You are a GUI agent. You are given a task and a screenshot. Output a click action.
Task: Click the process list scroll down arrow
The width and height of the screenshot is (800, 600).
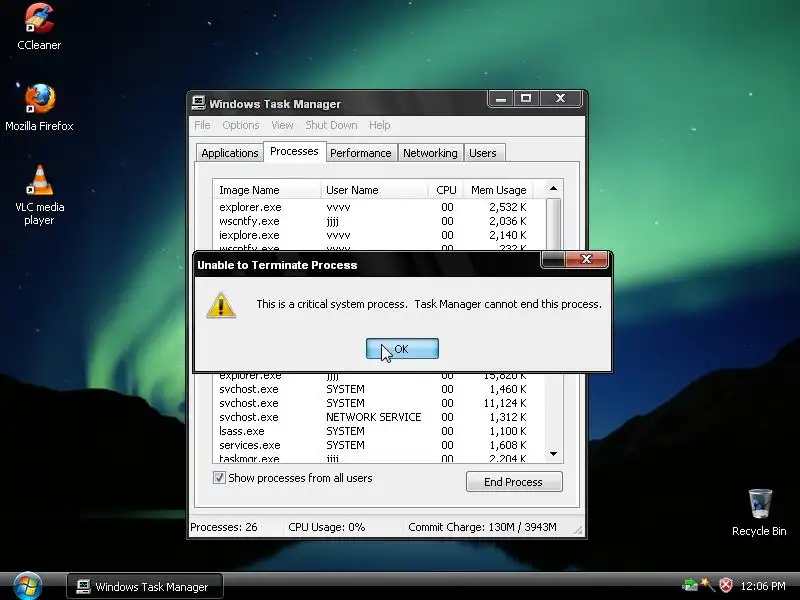pos(554,454)
